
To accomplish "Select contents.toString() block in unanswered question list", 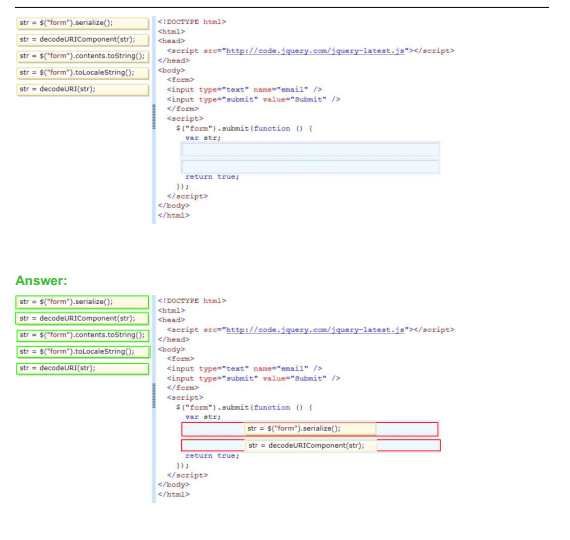I will click(x=83, y=56).
